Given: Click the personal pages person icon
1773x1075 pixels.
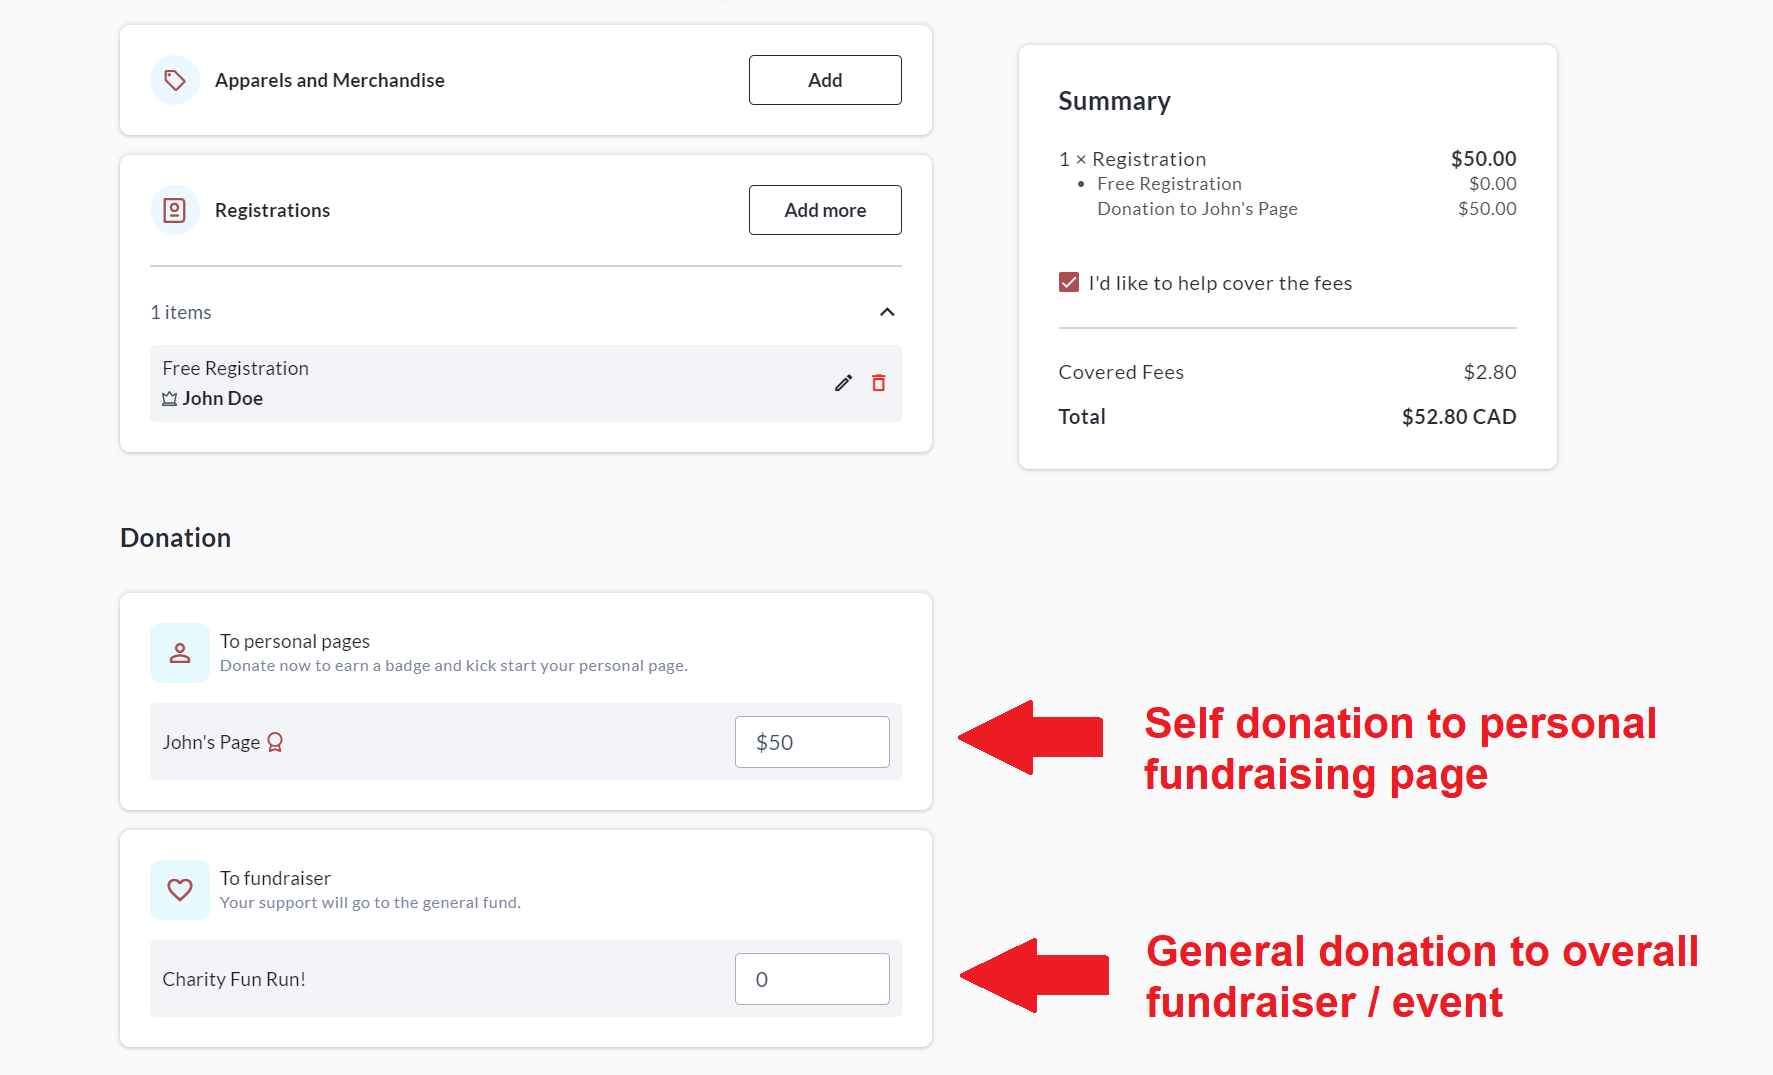Looking at the screenshot, I should pos(180,653).
